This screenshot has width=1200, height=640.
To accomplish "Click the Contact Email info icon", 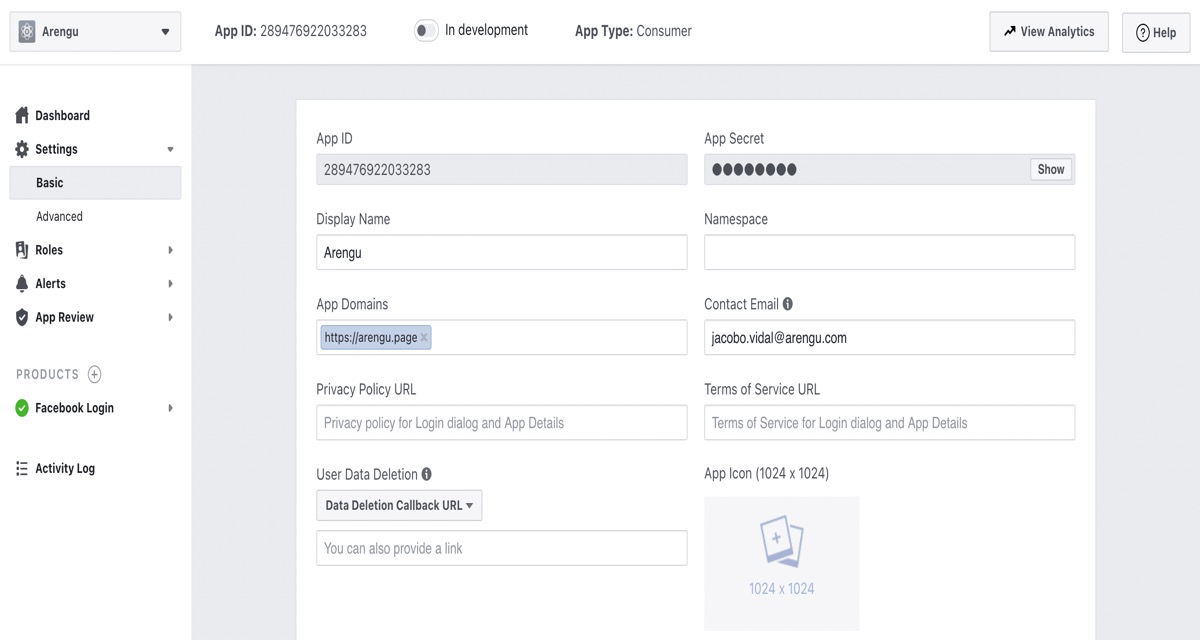I will click(x=788, y=304).
